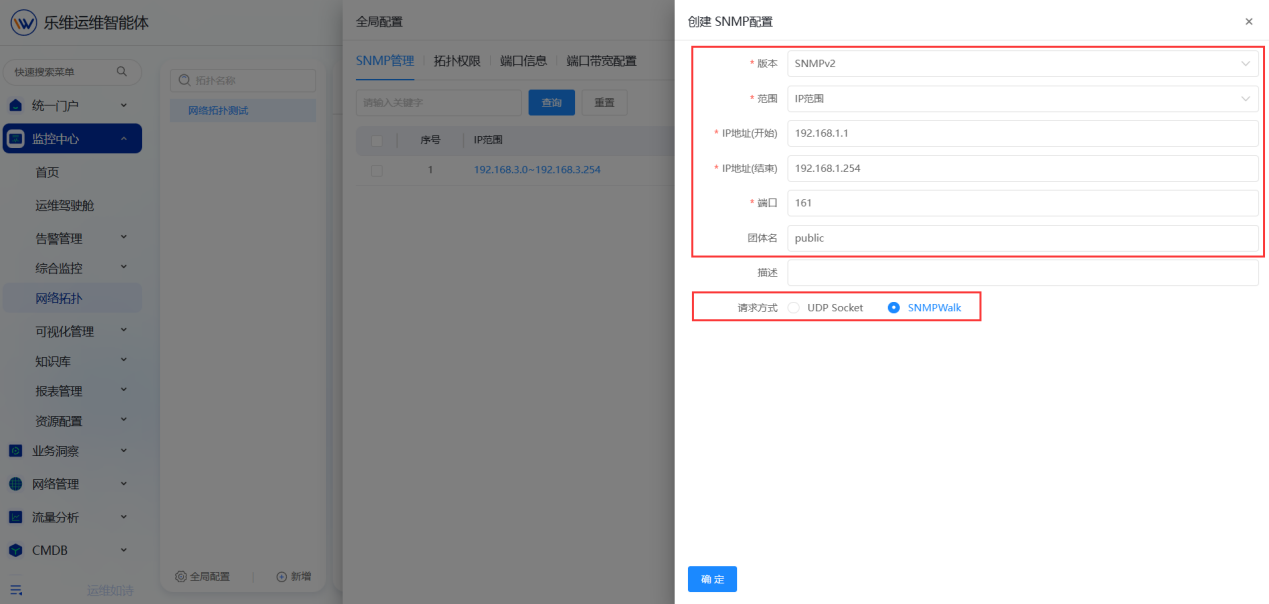Switch to the 端口信息 tab

524,61
